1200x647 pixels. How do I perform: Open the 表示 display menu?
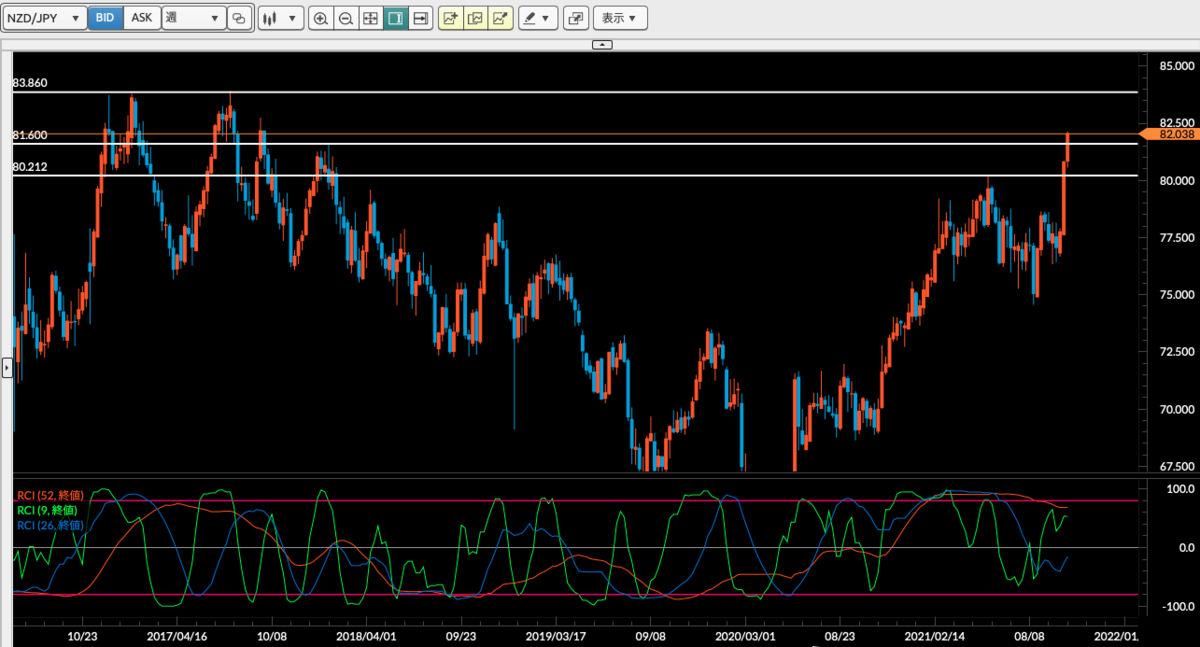coord(620,18)
